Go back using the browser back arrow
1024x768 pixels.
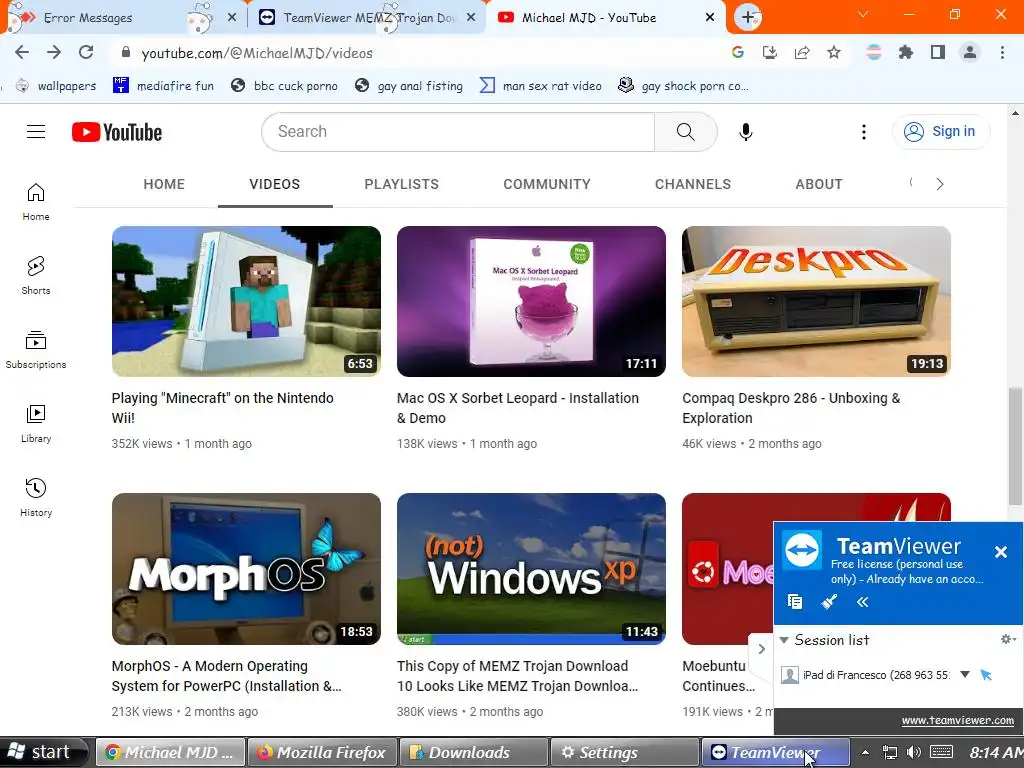pos(22,53)
